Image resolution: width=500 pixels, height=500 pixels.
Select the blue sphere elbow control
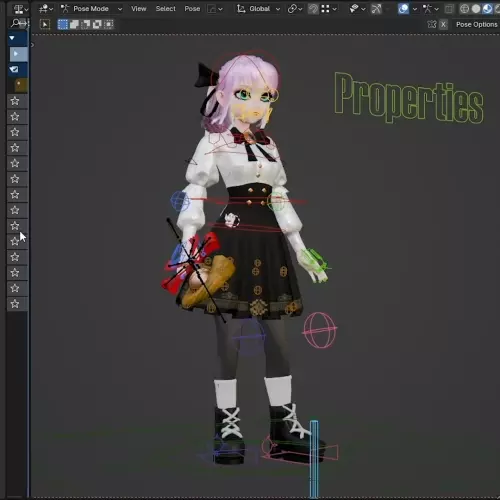180,201
